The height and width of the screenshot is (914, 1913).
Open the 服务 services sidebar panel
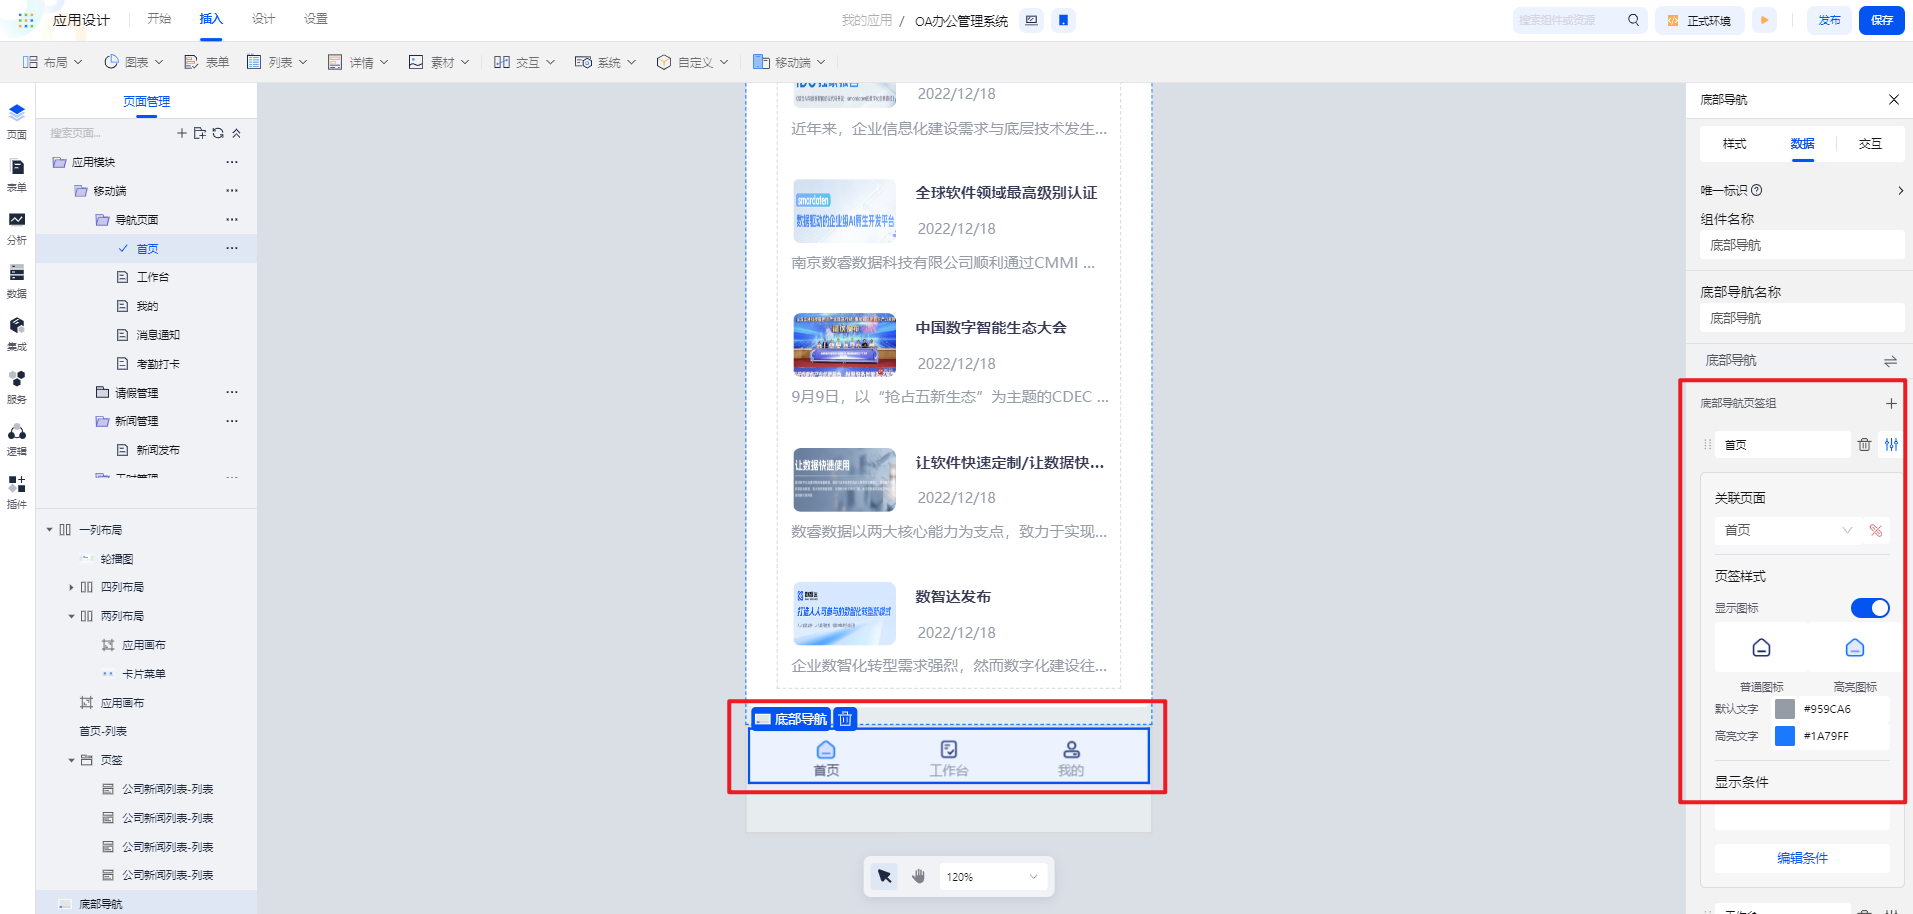tap(17, 387)
